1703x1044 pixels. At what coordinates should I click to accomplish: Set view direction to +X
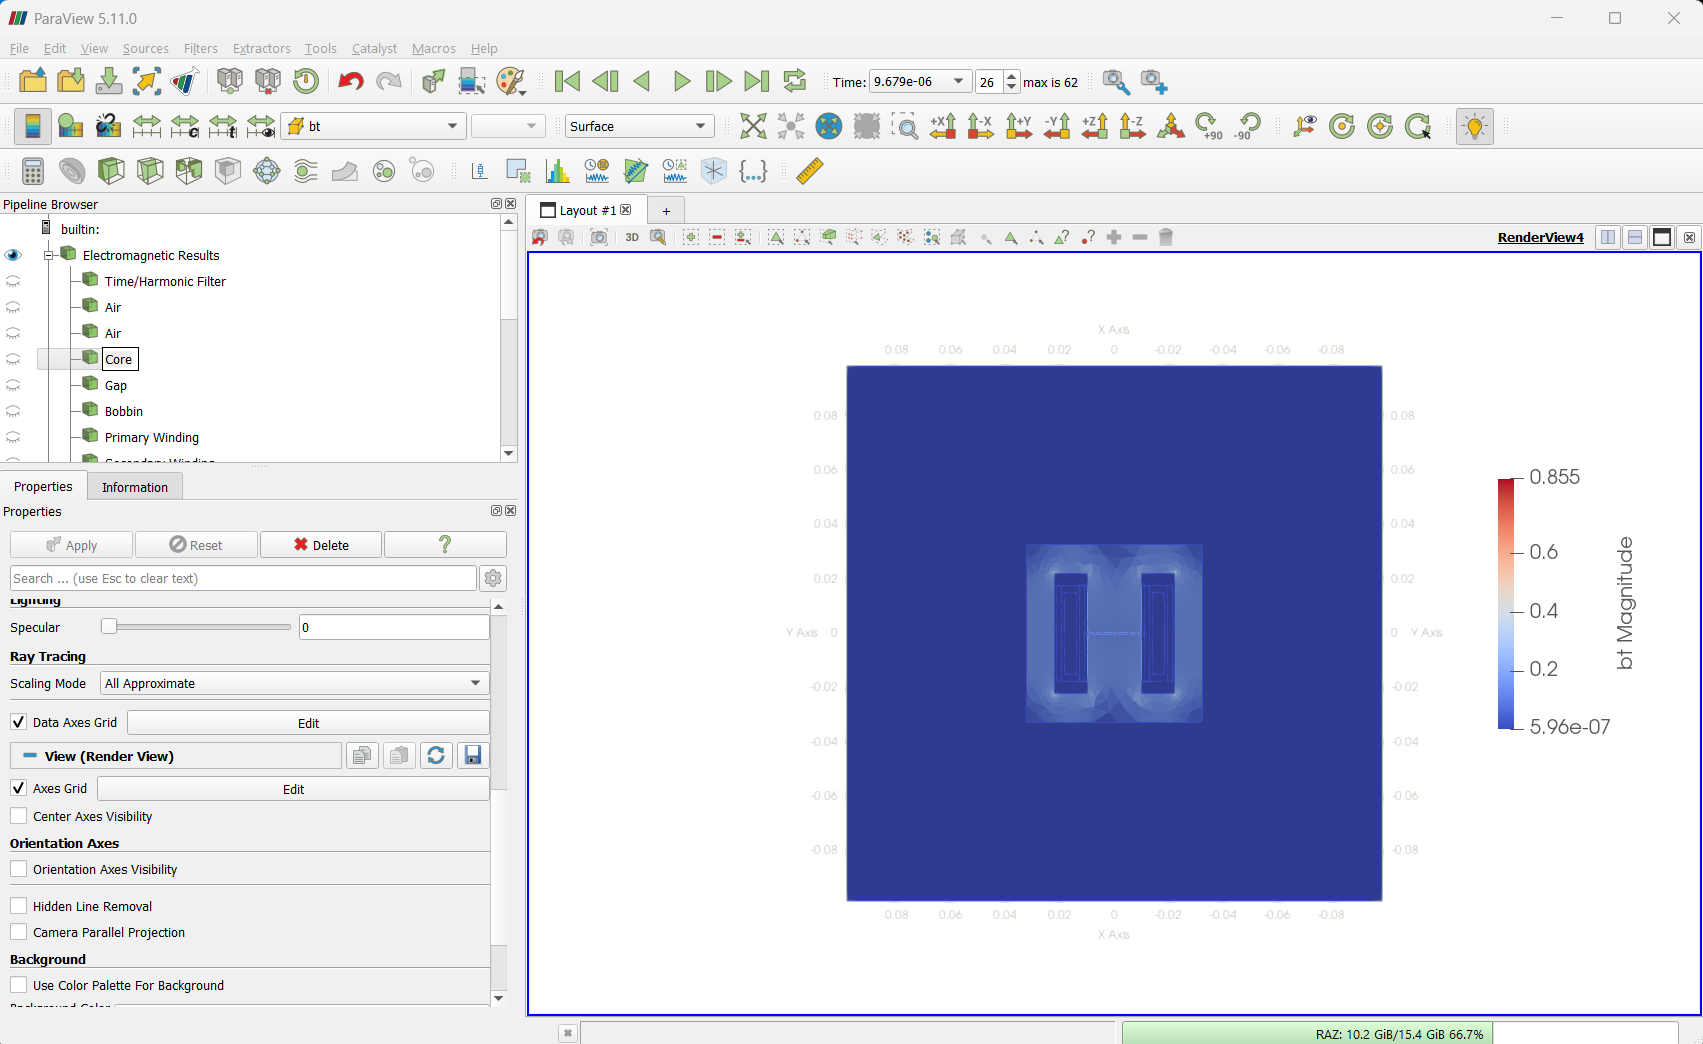tap(943, 126)
